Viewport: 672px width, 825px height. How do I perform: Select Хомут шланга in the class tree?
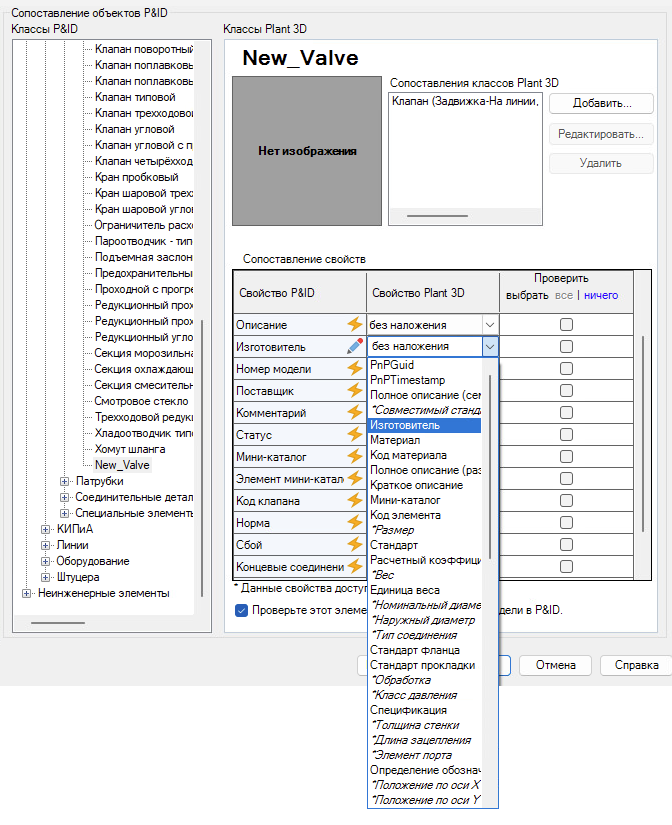tap(130, 449)
